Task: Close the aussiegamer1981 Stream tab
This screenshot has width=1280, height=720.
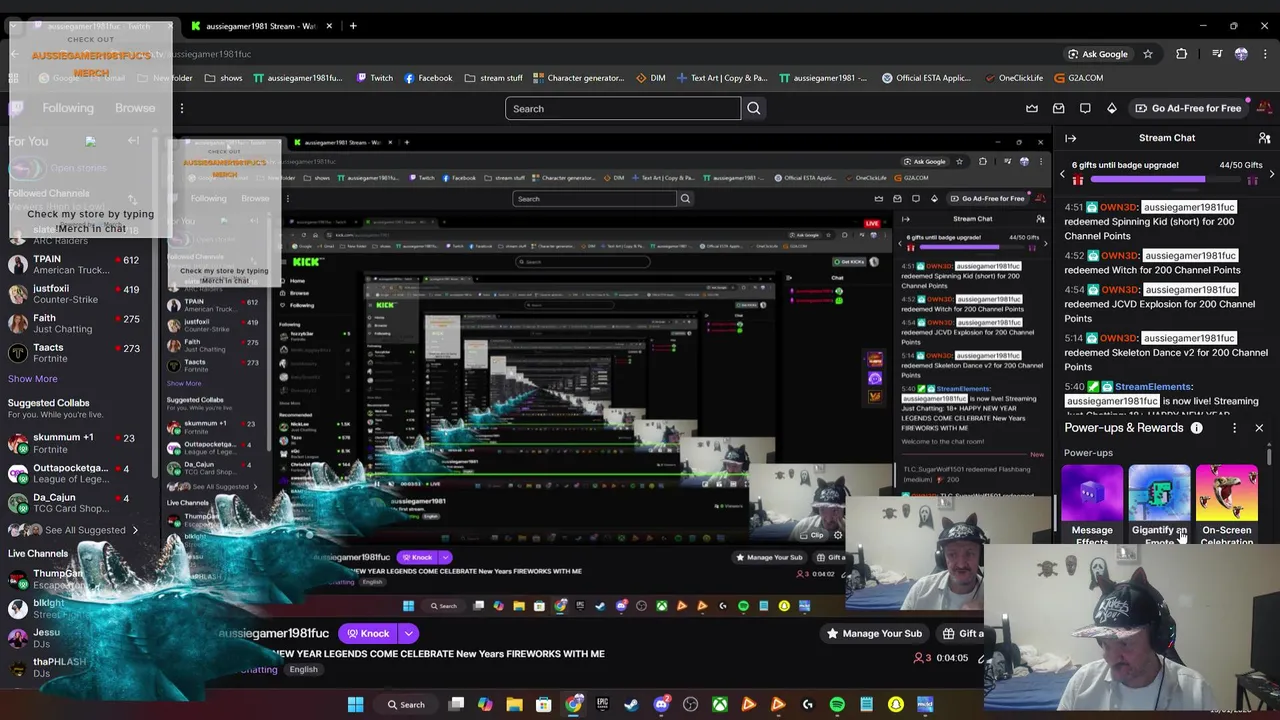Action: click(329, 26)
